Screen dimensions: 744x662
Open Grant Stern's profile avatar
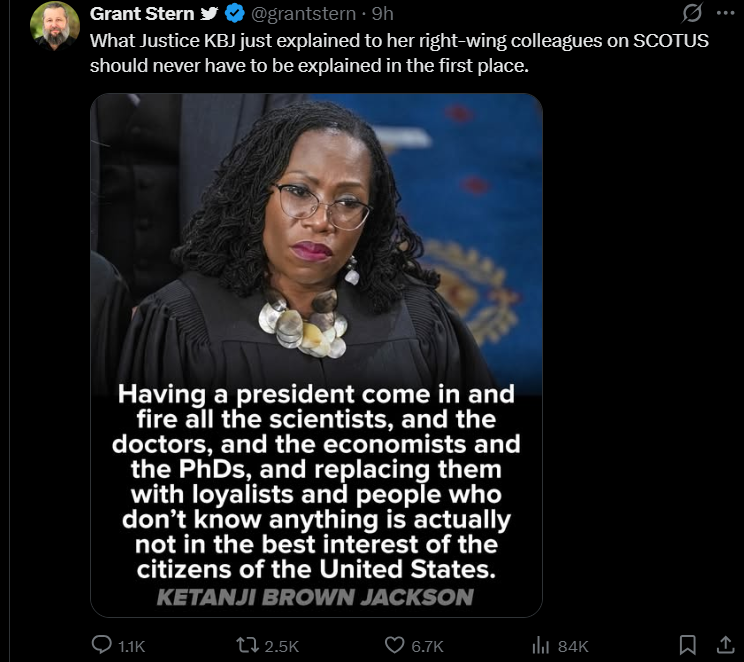pyautogui.click(x=55, y=26)
